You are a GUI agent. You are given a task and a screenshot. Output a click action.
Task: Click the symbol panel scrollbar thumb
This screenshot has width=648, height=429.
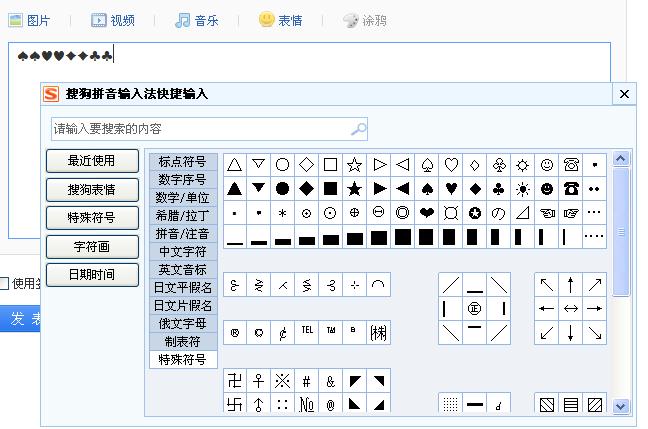click(x=621, y=232)
